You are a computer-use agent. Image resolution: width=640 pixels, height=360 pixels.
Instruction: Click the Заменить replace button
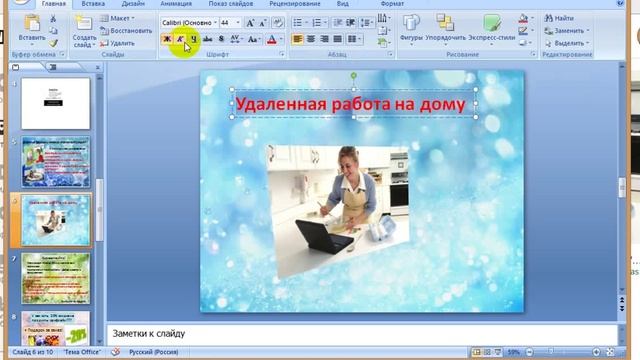pyautogui.click(x=567, y=31)
